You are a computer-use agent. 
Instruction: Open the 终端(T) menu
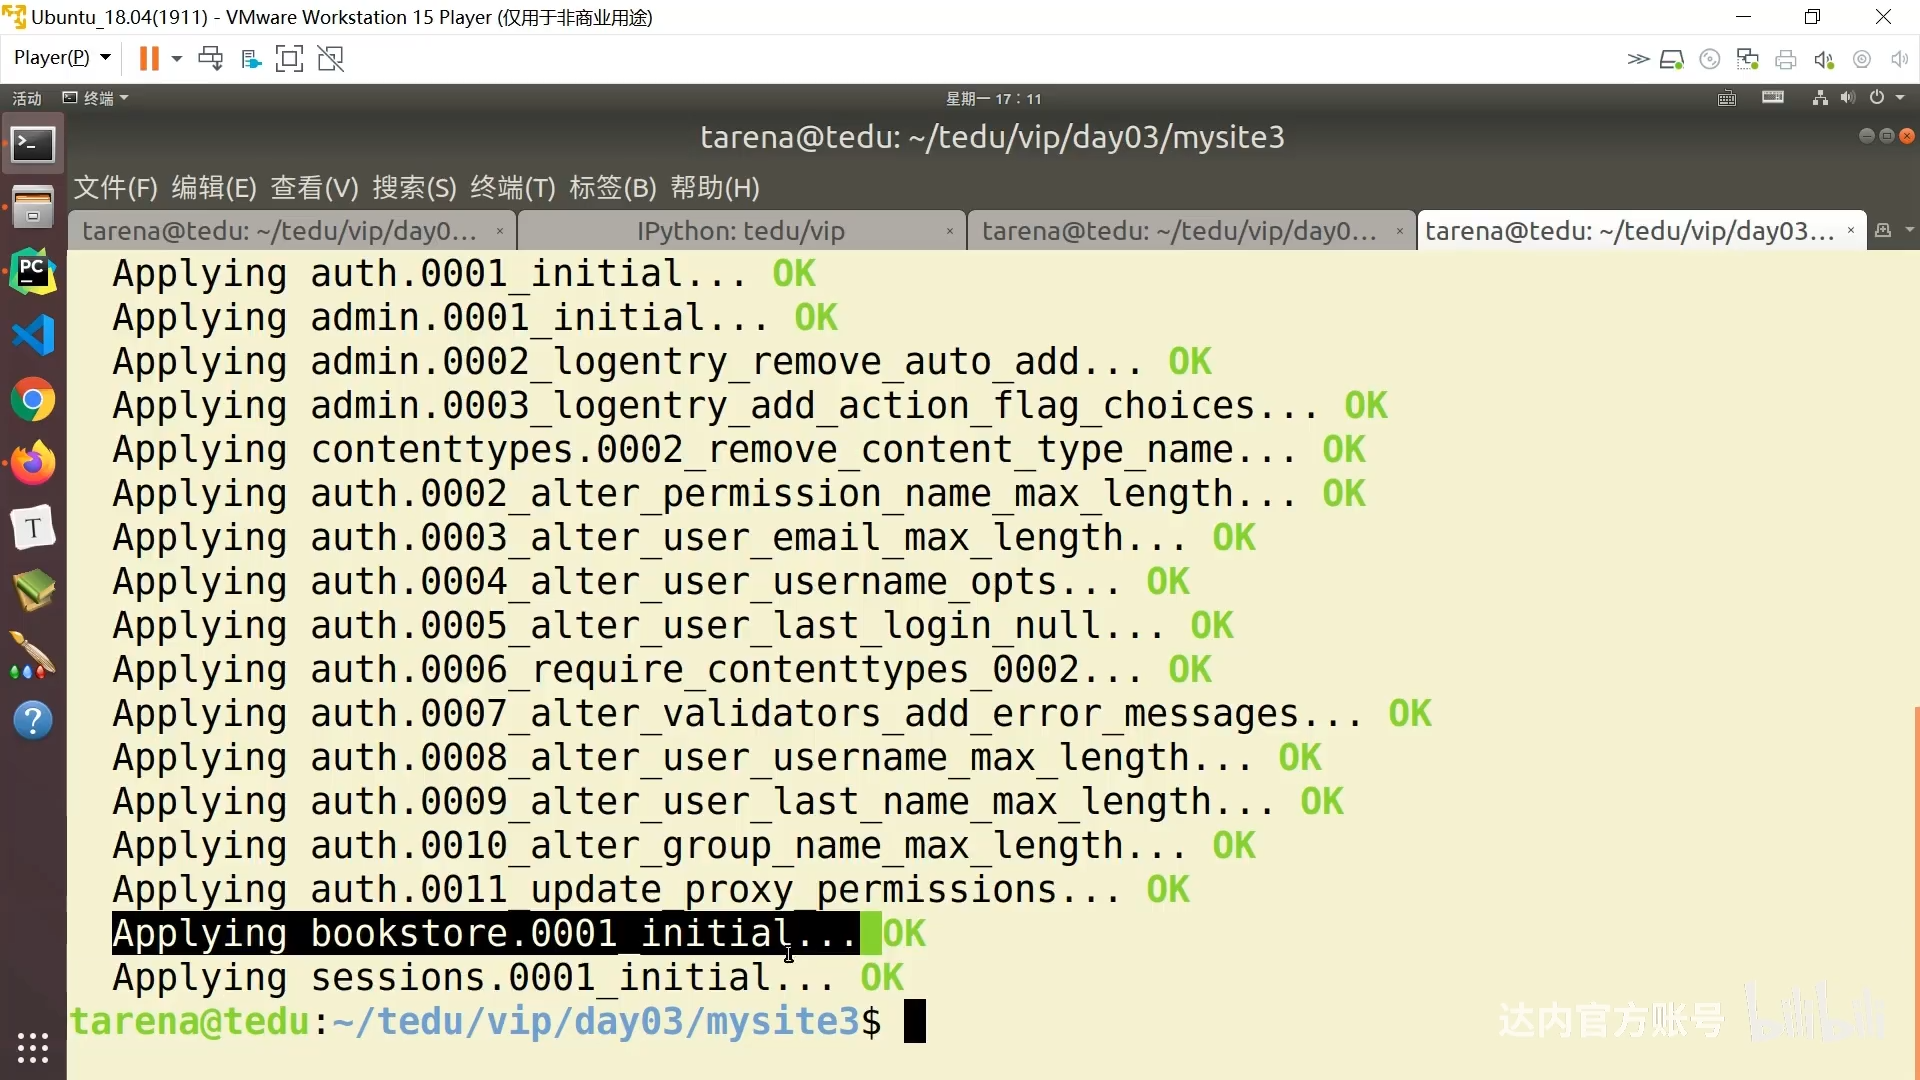tap(512, 188)
